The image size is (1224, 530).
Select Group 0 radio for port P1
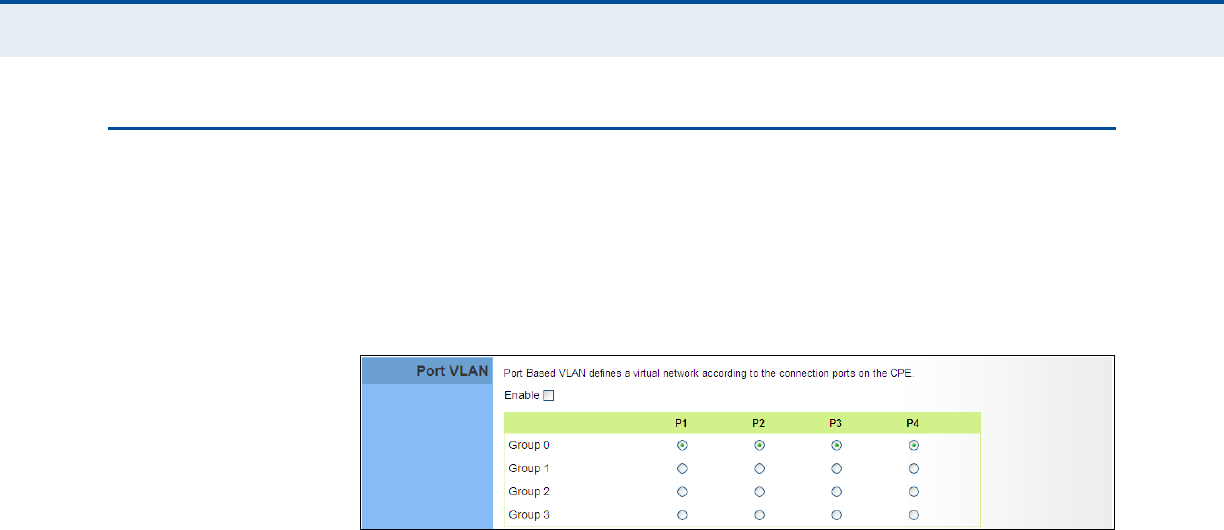(682, 445)
